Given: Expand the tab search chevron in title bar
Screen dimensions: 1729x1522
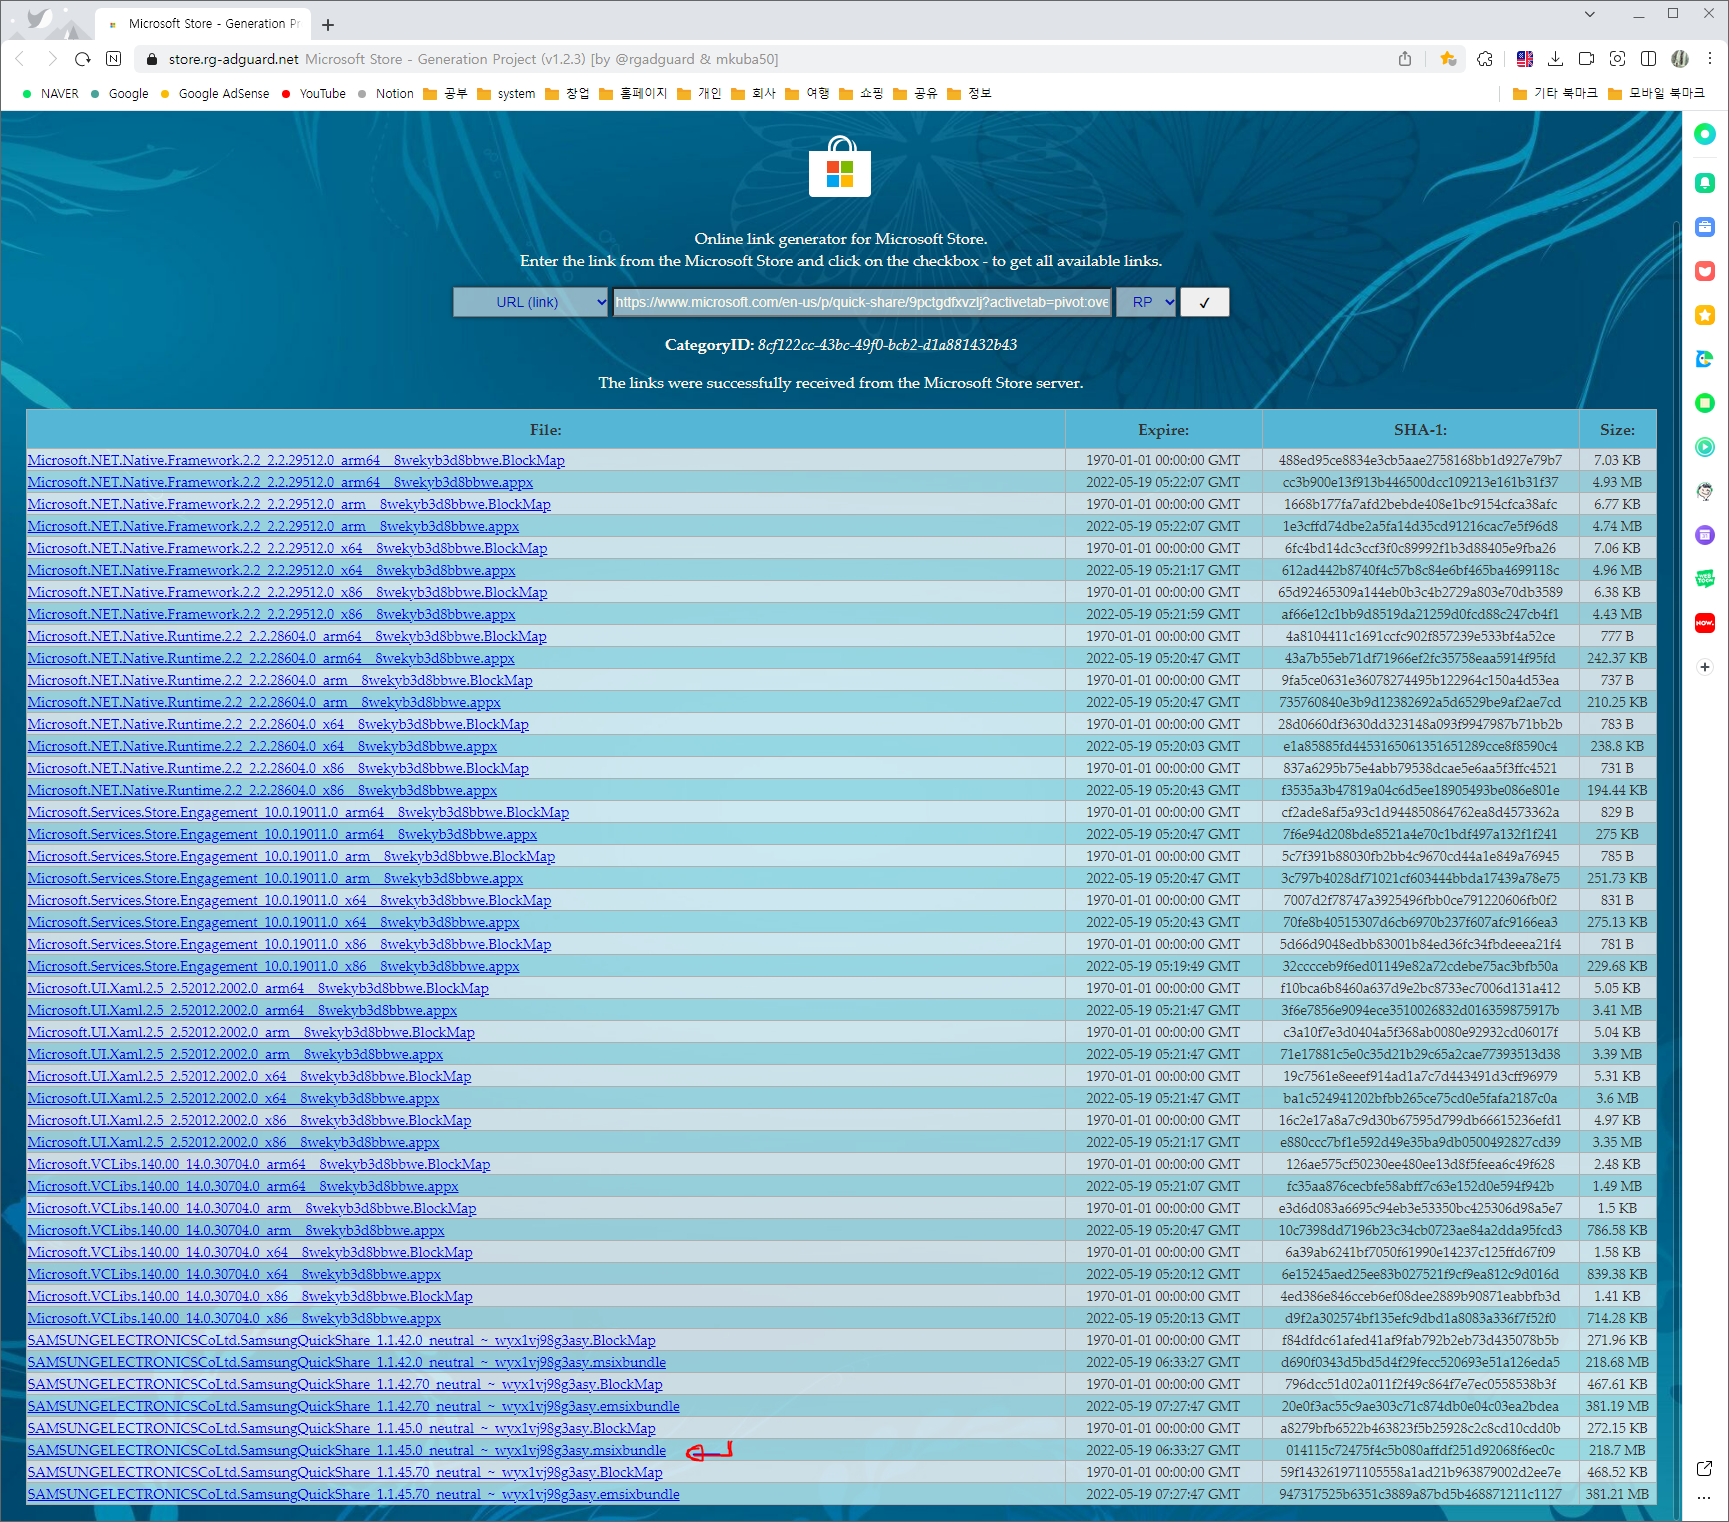Looking at the screenshot, I should [x=1590, y=14].
